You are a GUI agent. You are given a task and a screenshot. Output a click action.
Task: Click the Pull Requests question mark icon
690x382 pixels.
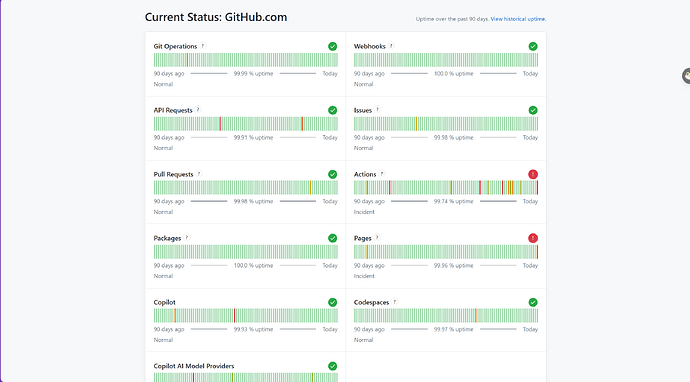point(199,174)
